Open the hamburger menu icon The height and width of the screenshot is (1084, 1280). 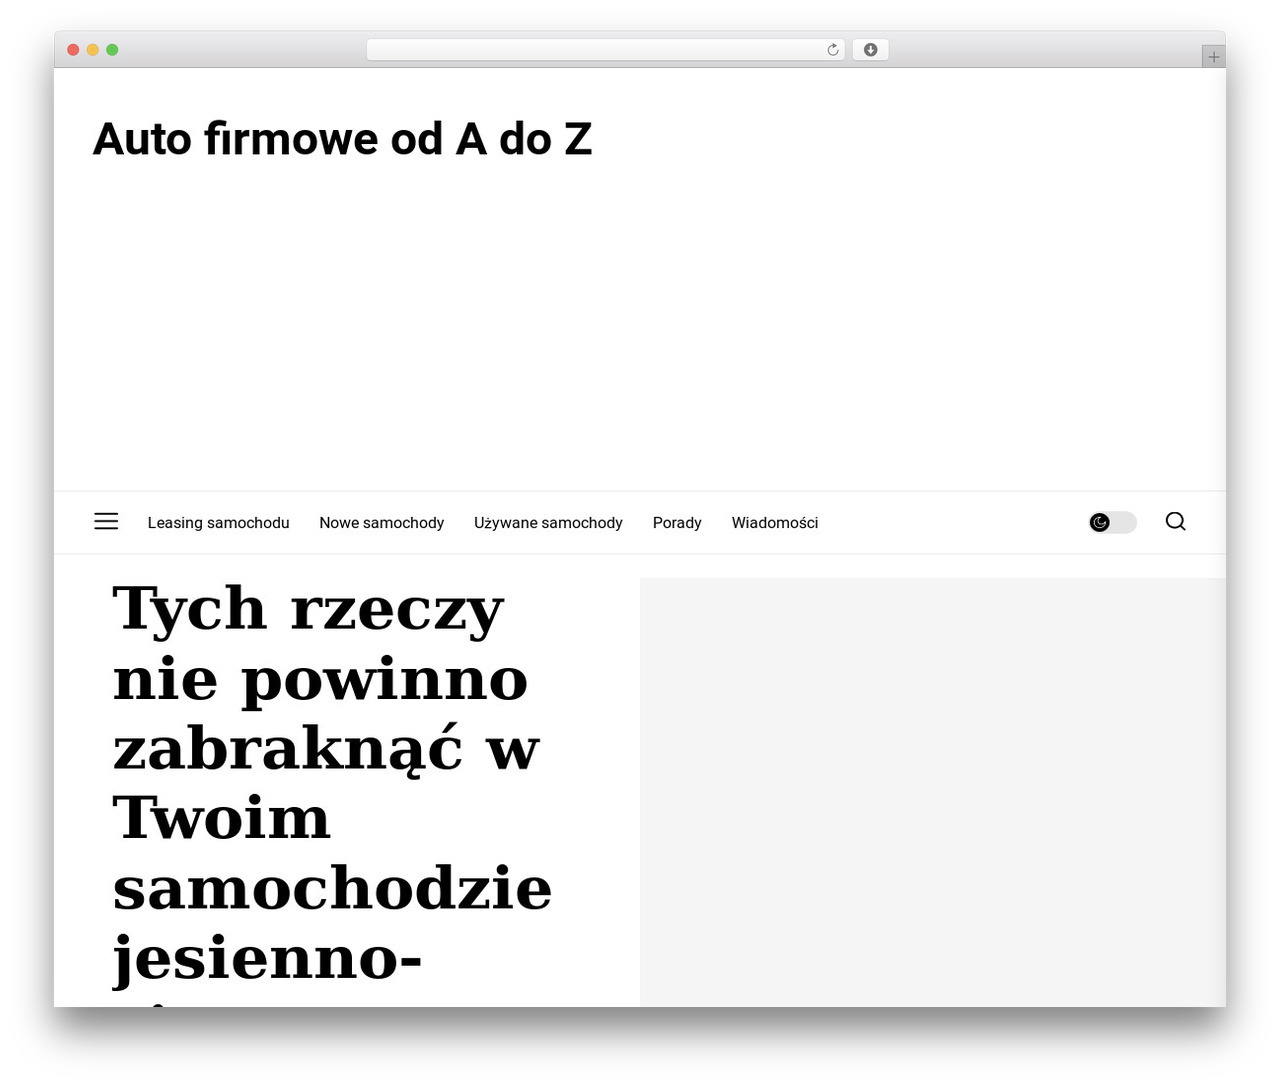tap(106, 521)
